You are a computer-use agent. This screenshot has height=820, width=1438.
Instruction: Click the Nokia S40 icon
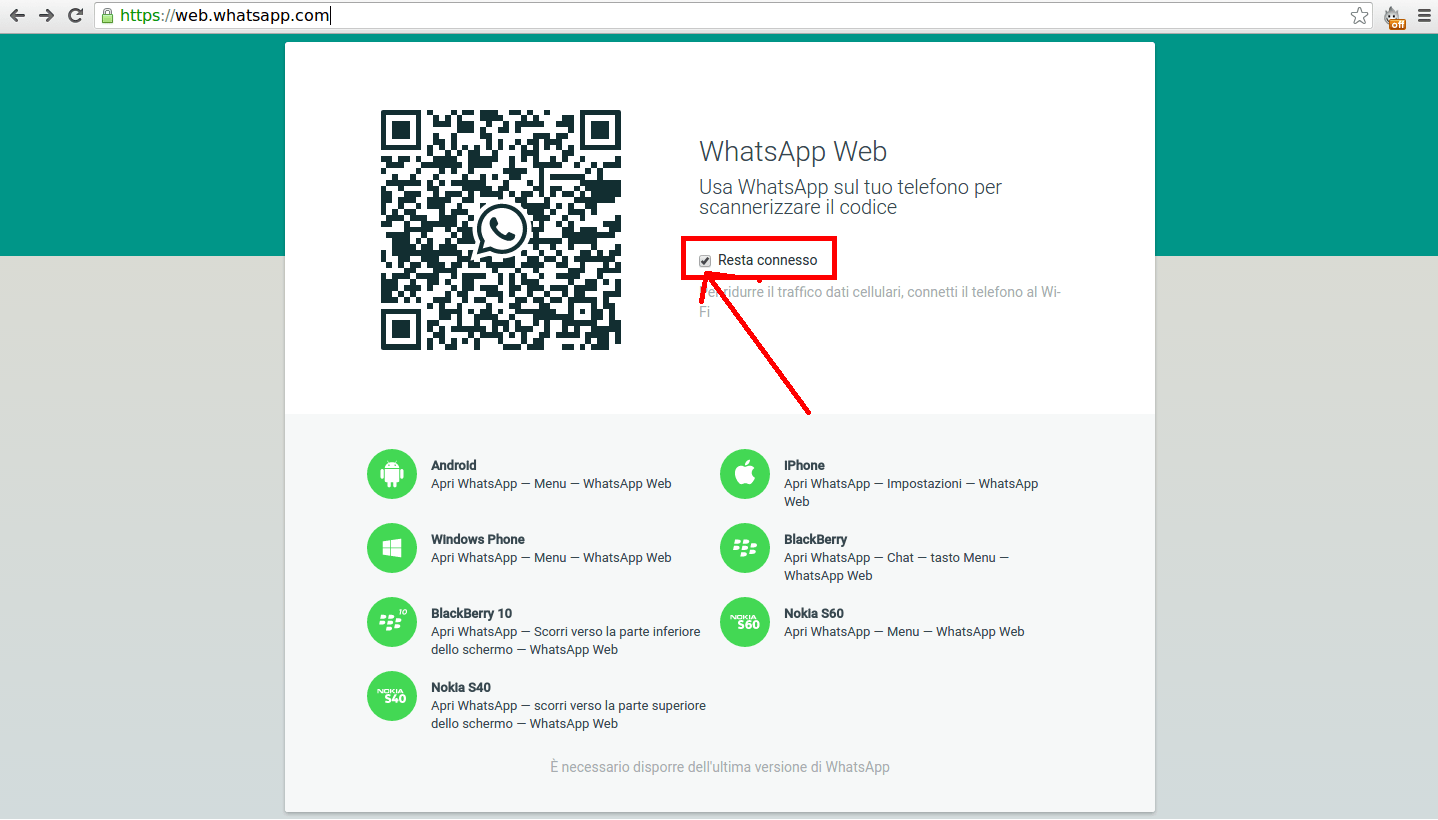point(392,696)
